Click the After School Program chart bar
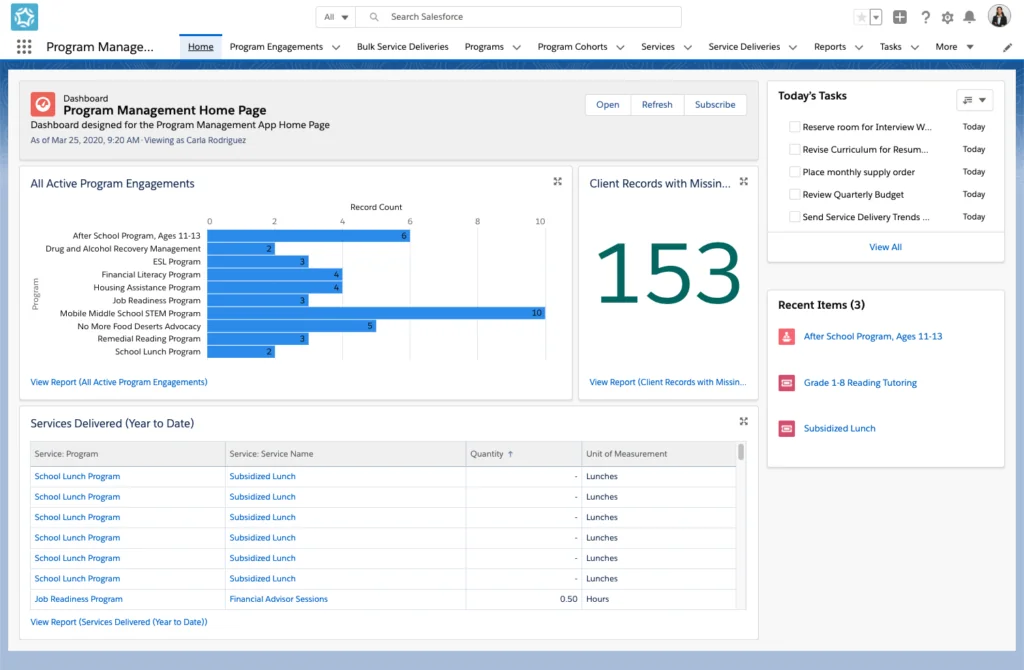Viewport: 1024px width, 670px height. pos(308,236)
